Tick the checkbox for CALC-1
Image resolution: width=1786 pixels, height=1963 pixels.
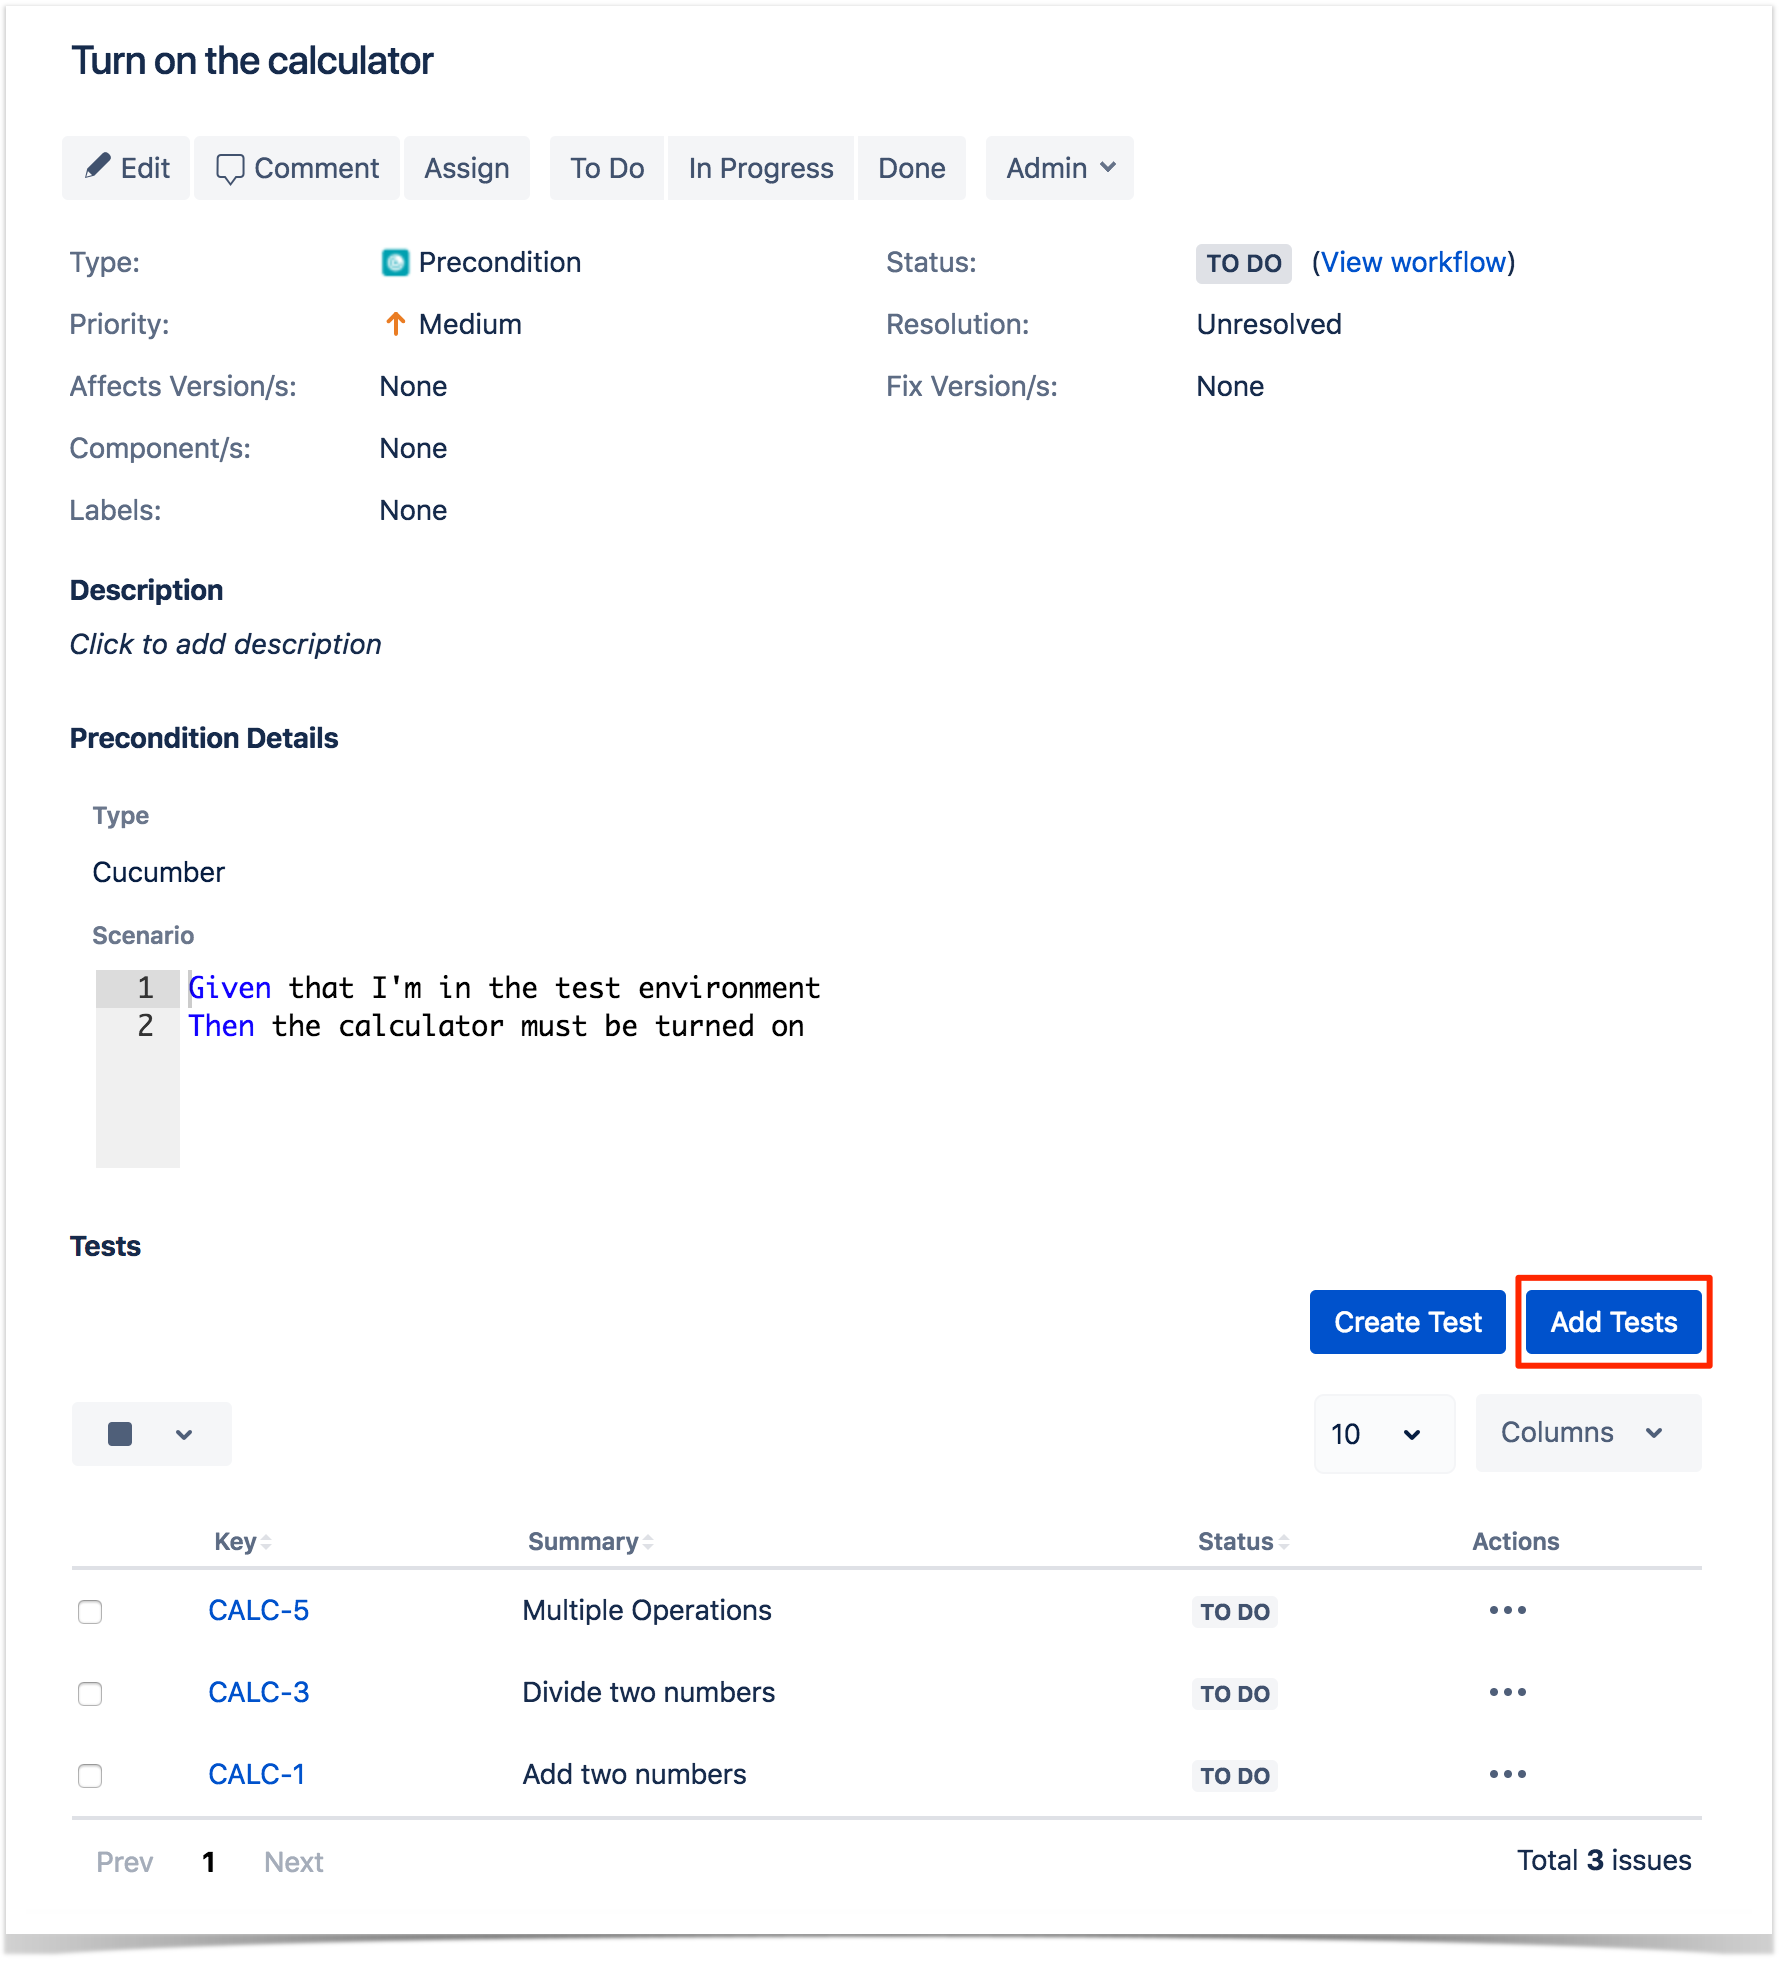[90, 1776]
